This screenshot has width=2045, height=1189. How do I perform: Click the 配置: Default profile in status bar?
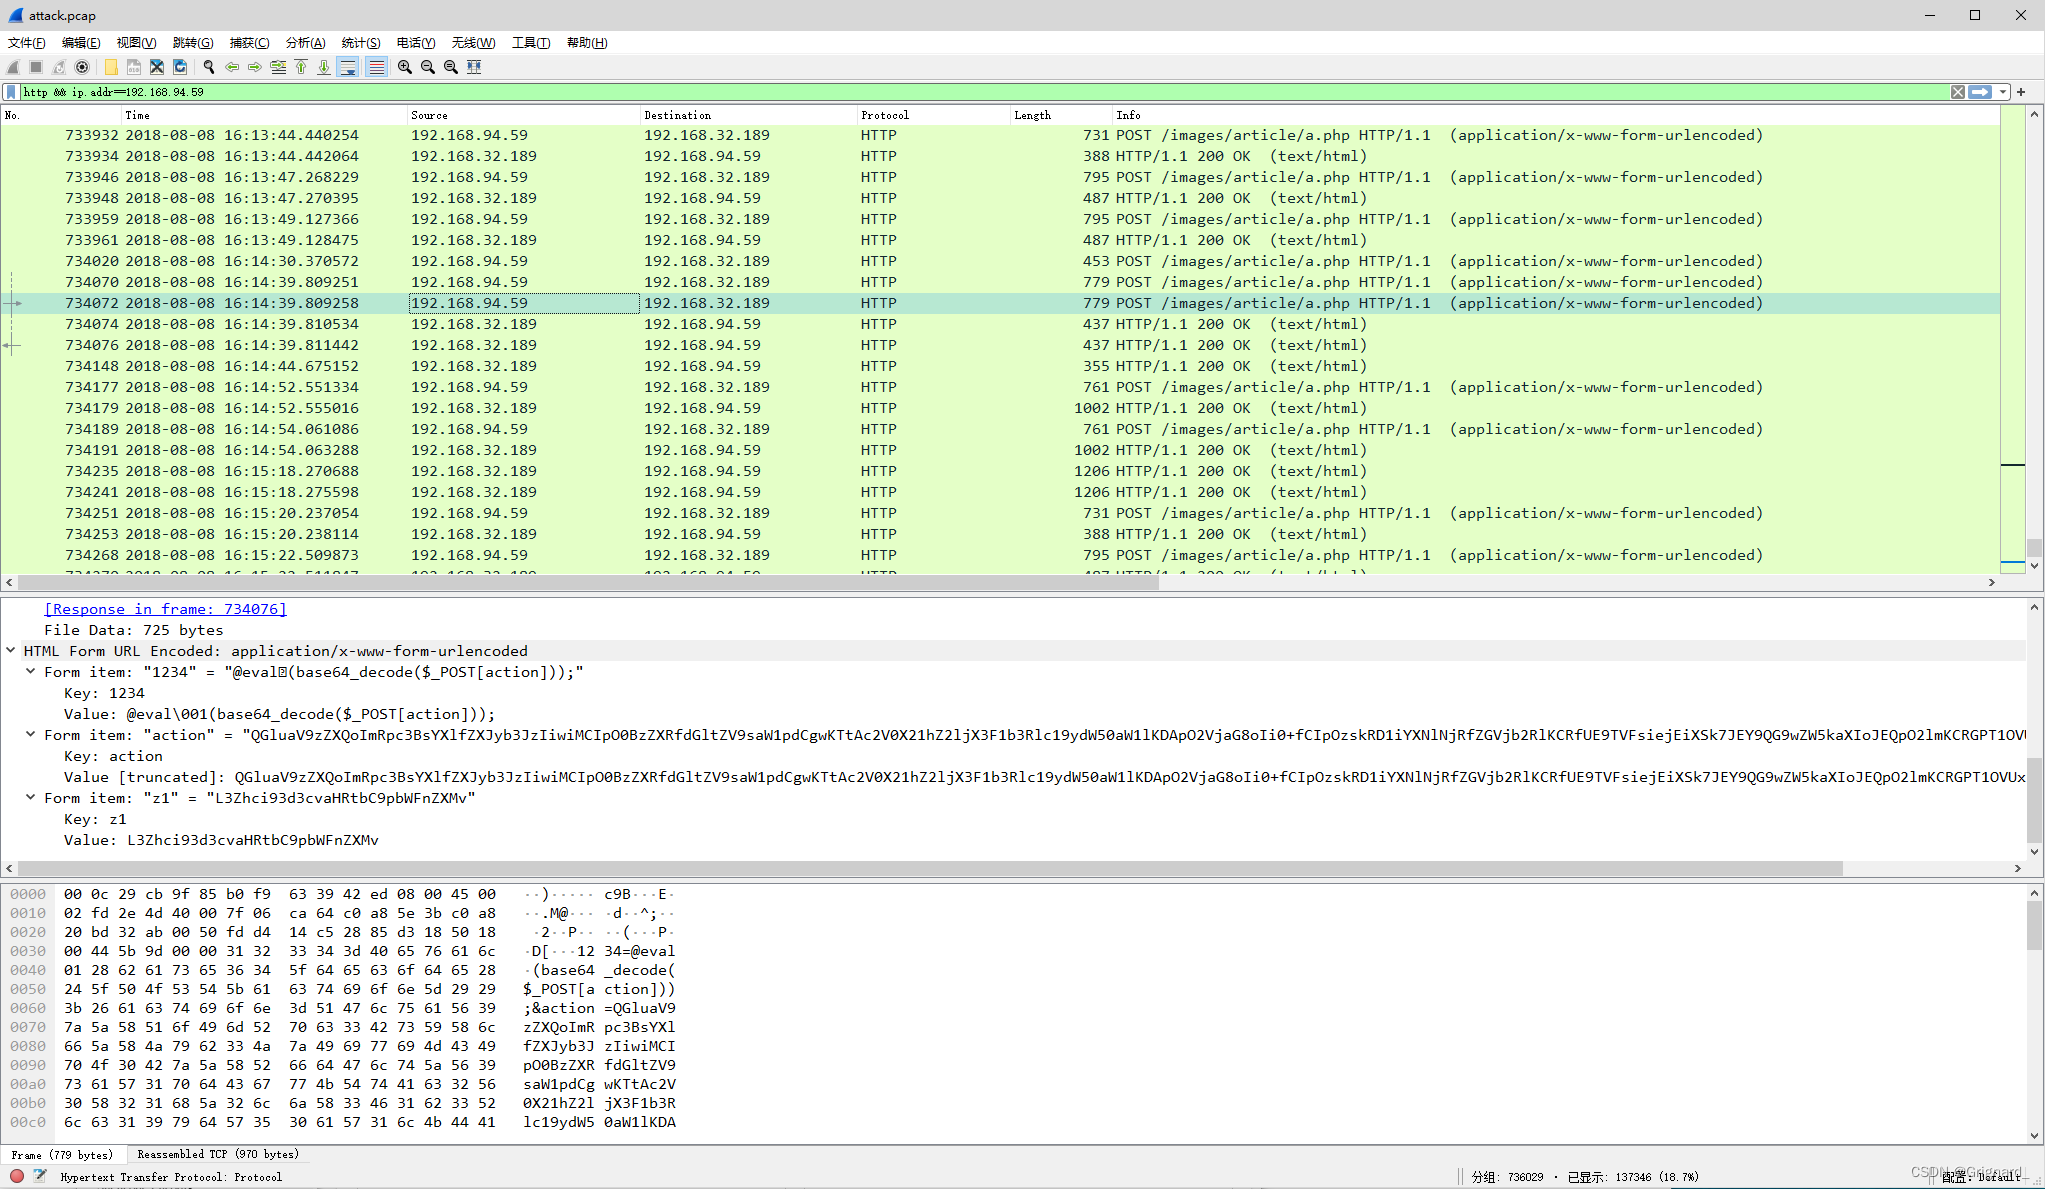point(1981,1177)
